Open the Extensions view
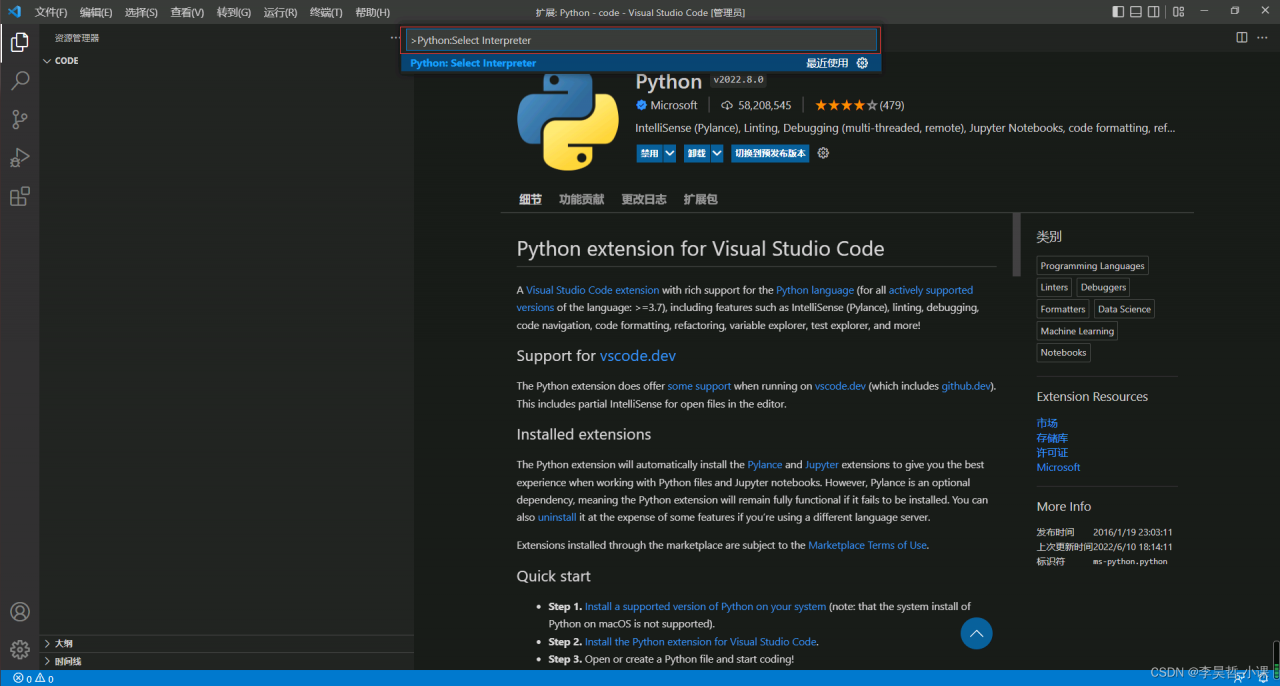1280x686 pixels. (x=19, y=197)
